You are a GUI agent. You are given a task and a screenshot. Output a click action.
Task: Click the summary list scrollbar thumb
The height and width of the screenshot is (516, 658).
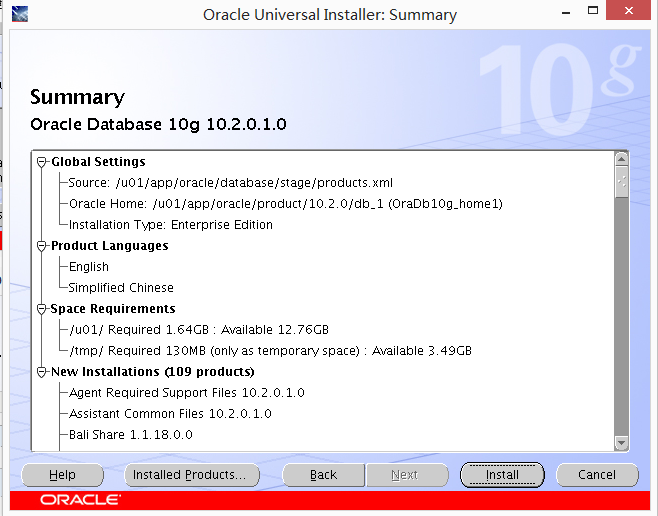pyautogui.click(x=621, y=182)
